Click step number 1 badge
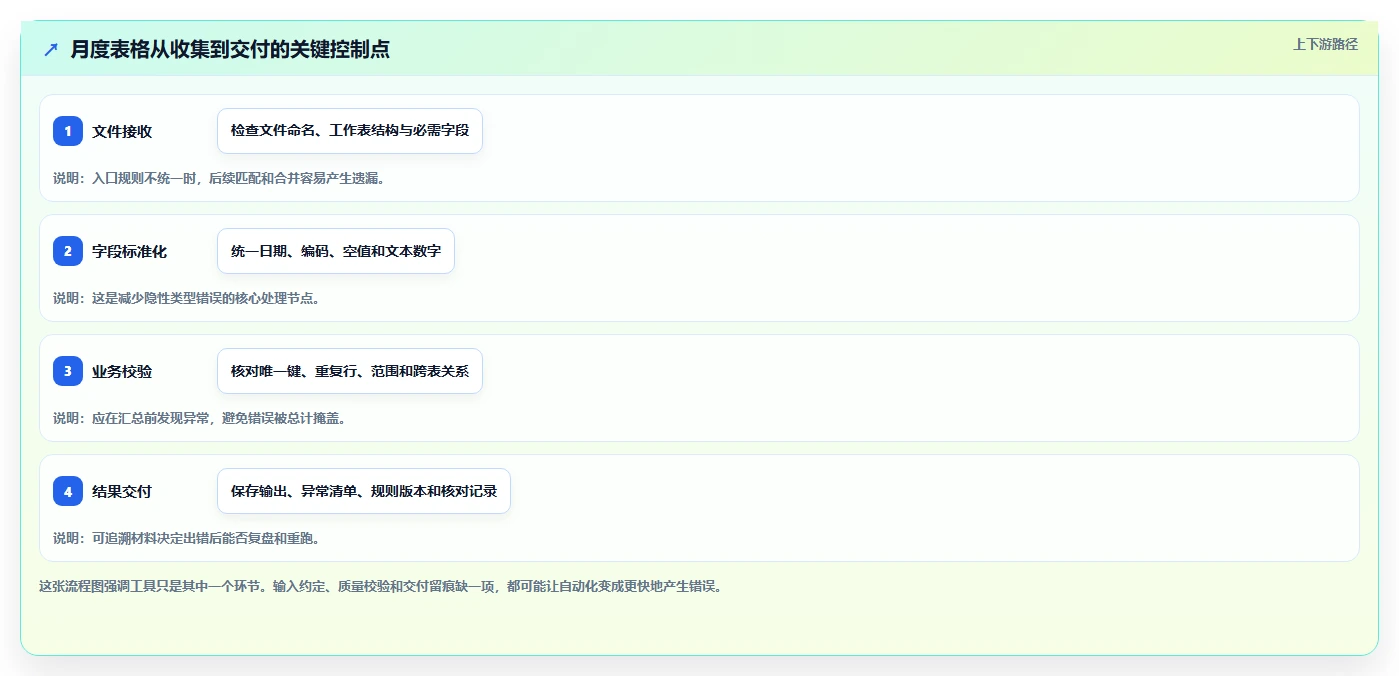Viewport: 1399px width, 676px height. pyautogui.click(x=68, y=131)
